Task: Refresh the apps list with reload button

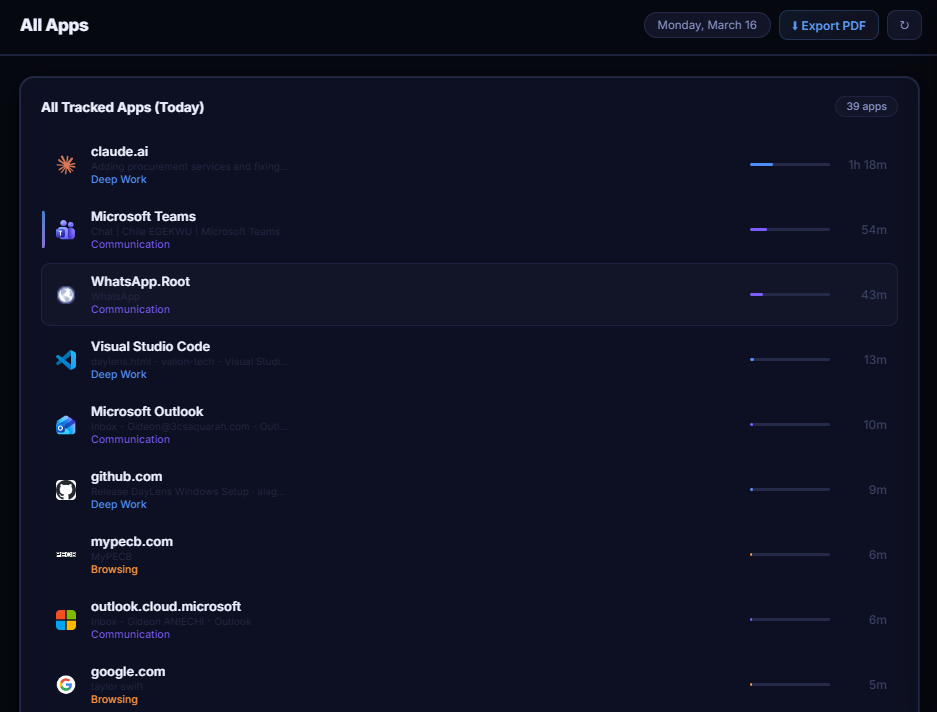Action: click(904, 25)
